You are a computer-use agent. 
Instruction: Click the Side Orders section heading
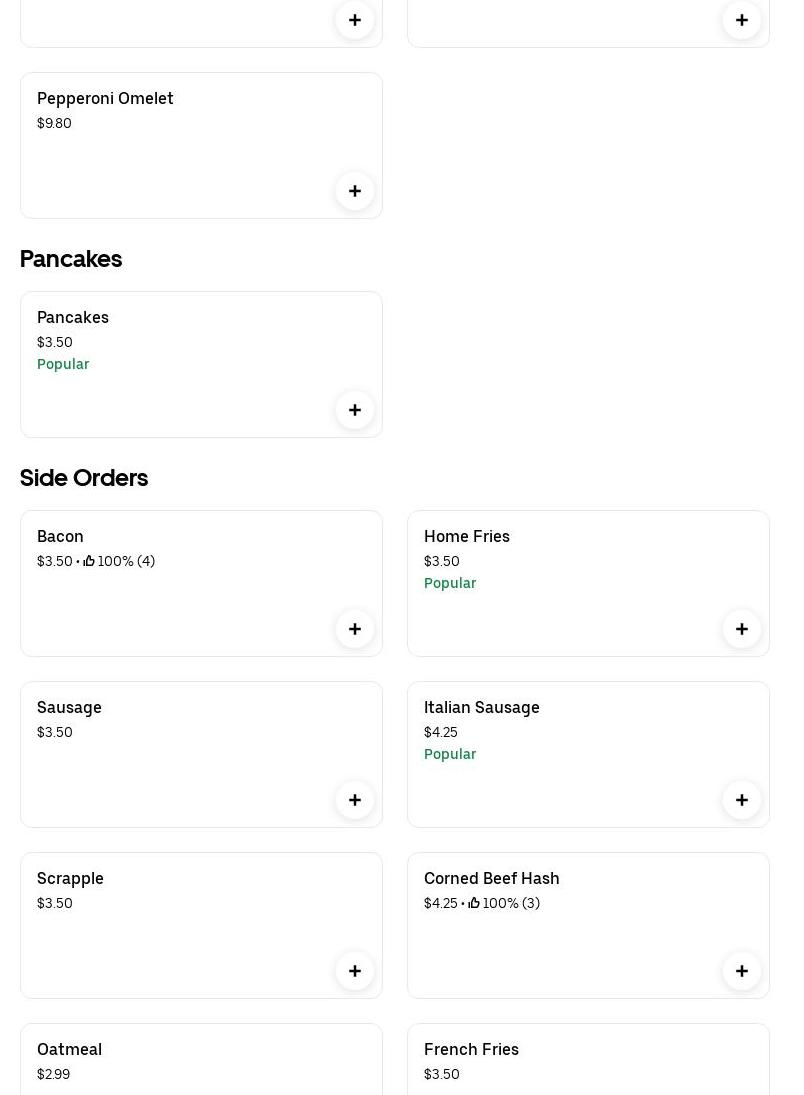84,478
